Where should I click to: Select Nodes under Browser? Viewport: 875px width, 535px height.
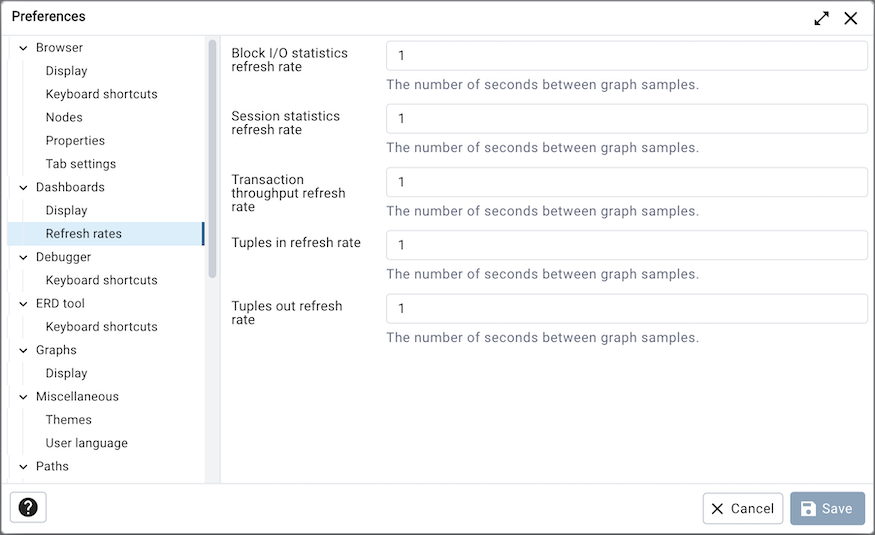[x=64, y=117]
